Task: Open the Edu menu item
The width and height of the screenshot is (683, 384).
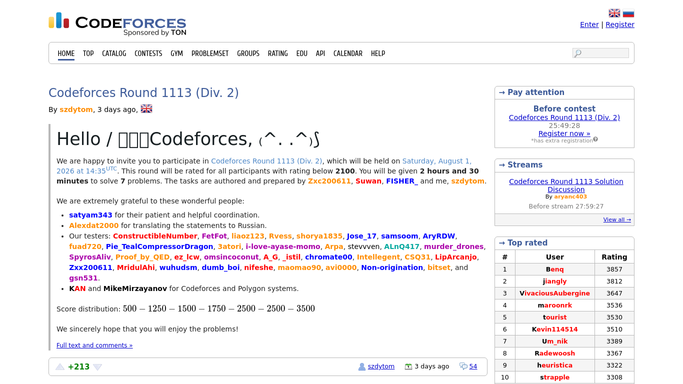Action: (x=302, y=53)
